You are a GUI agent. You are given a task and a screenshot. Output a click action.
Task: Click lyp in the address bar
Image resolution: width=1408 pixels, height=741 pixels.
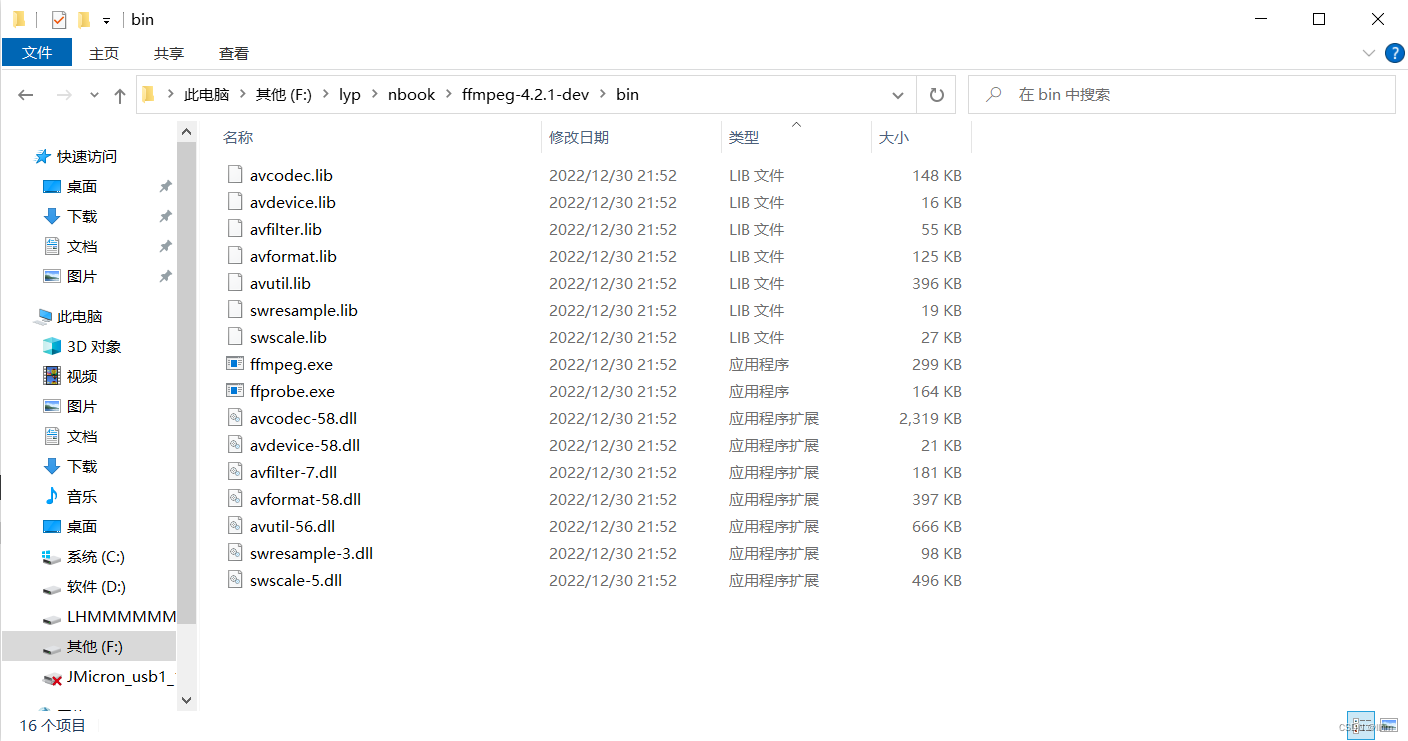(x=350, y=95)
